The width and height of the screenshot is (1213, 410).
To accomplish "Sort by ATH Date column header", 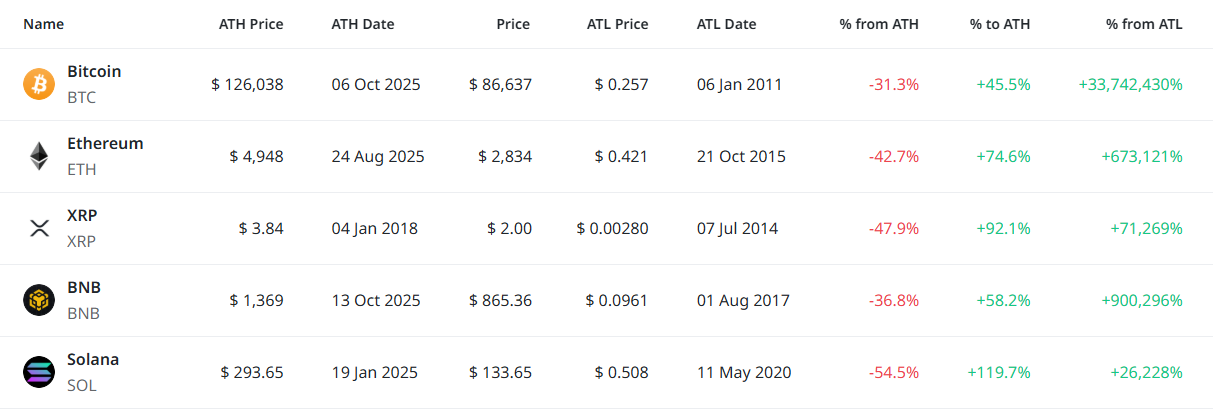I will coord(363,24).
